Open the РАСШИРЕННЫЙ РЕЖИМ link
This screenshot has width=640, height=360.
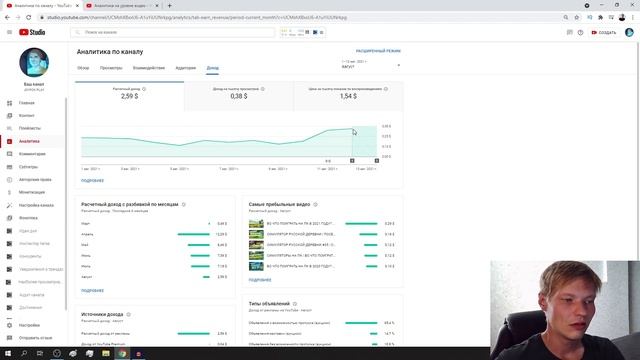coord(378,51)
